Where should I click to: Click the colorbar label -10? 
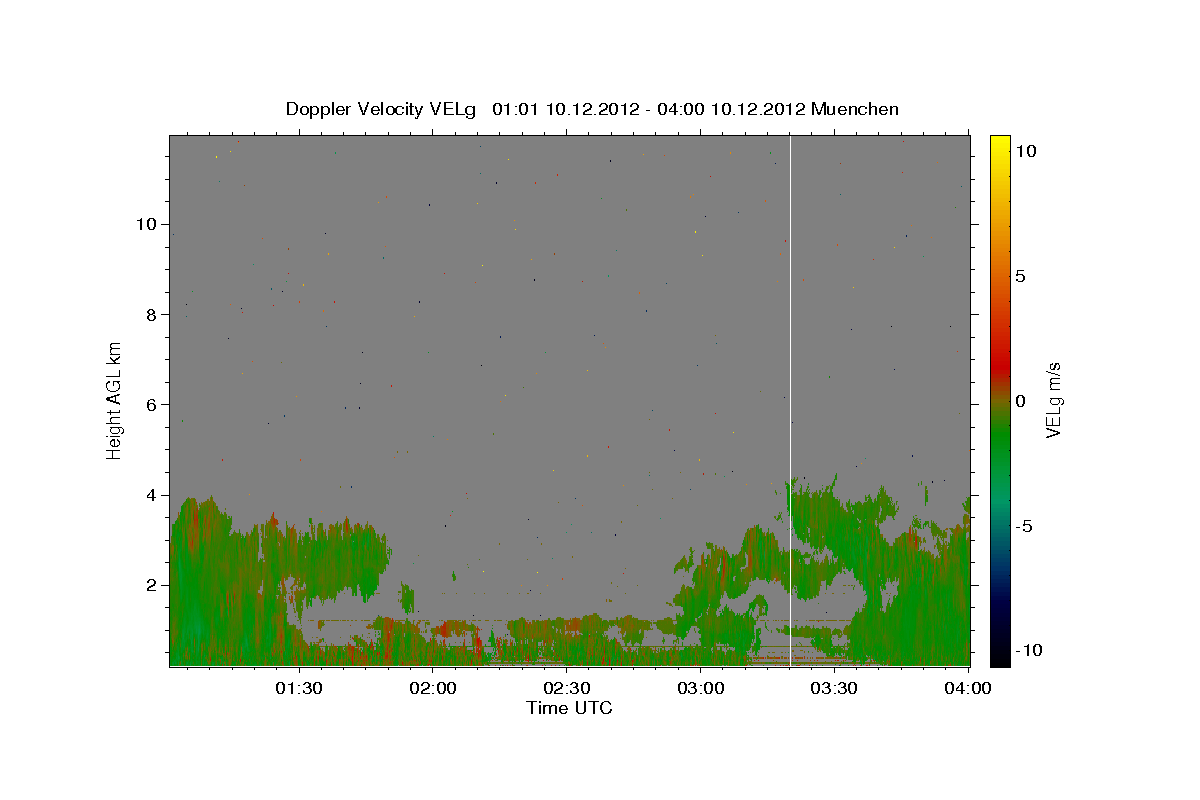coord(1027,650)
